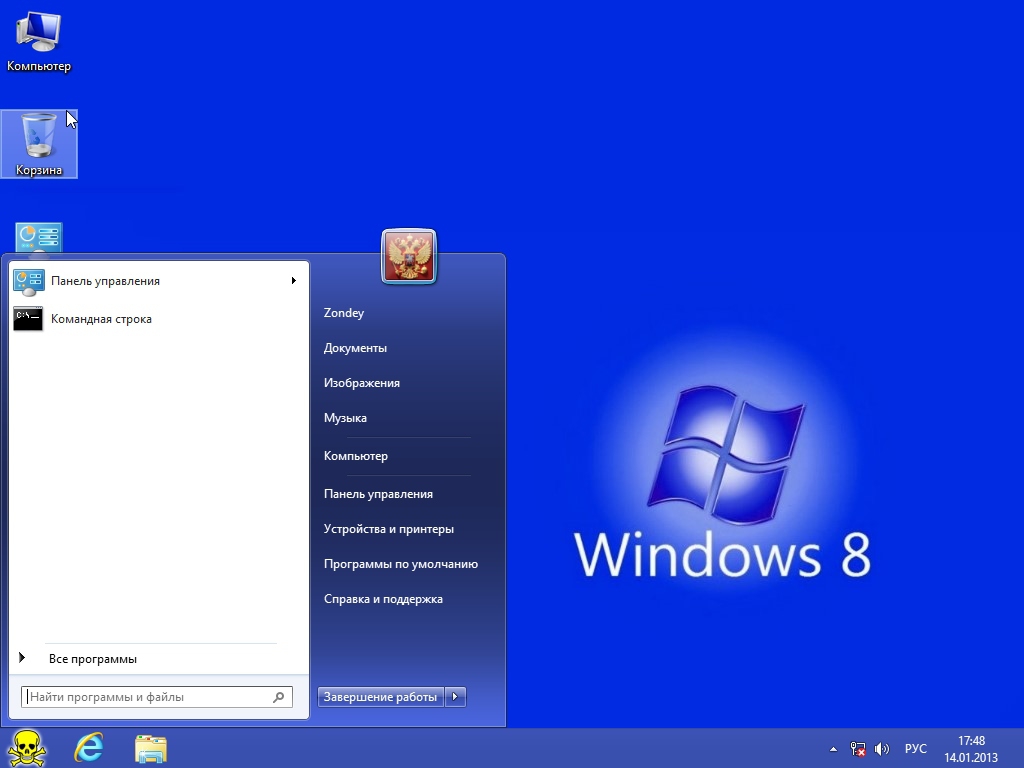The image size is (1024, 768).
Task: Open Справка и поддержка
Action: pyautogui.click(x=383, y=599)
